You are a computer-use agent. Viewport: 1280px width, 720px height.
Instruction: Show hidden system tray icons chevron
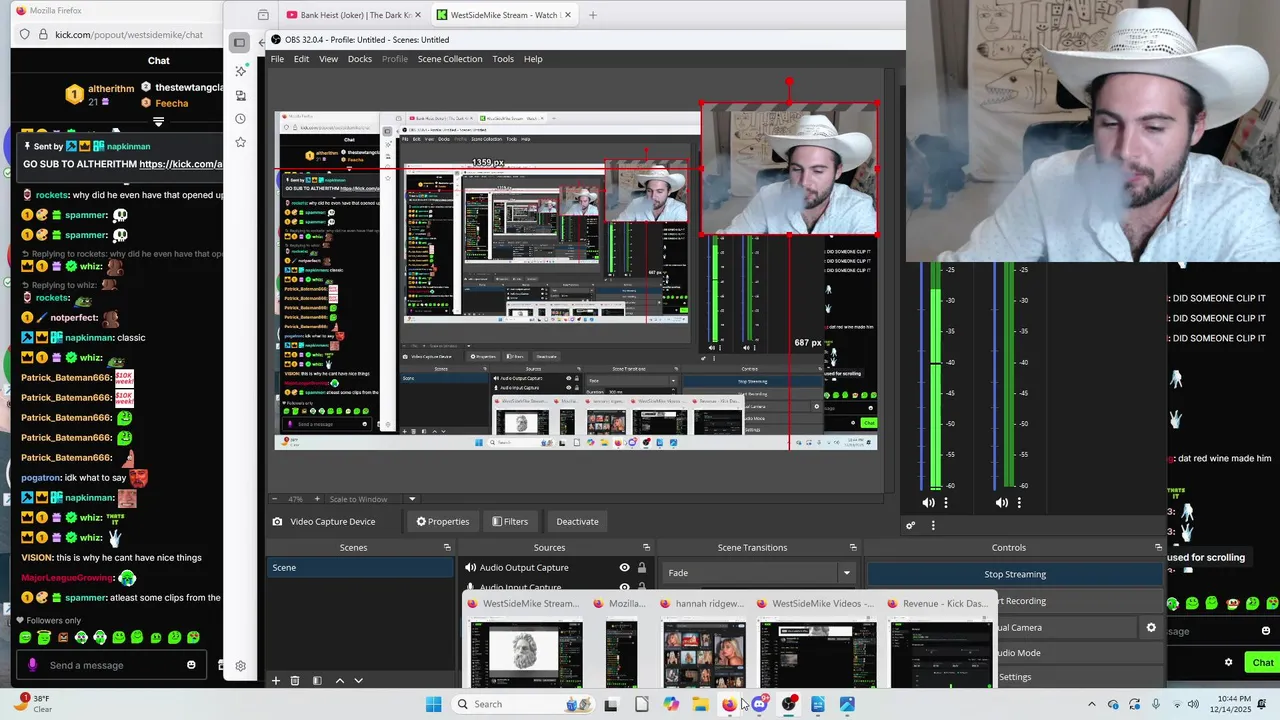tap(1091, 704)
